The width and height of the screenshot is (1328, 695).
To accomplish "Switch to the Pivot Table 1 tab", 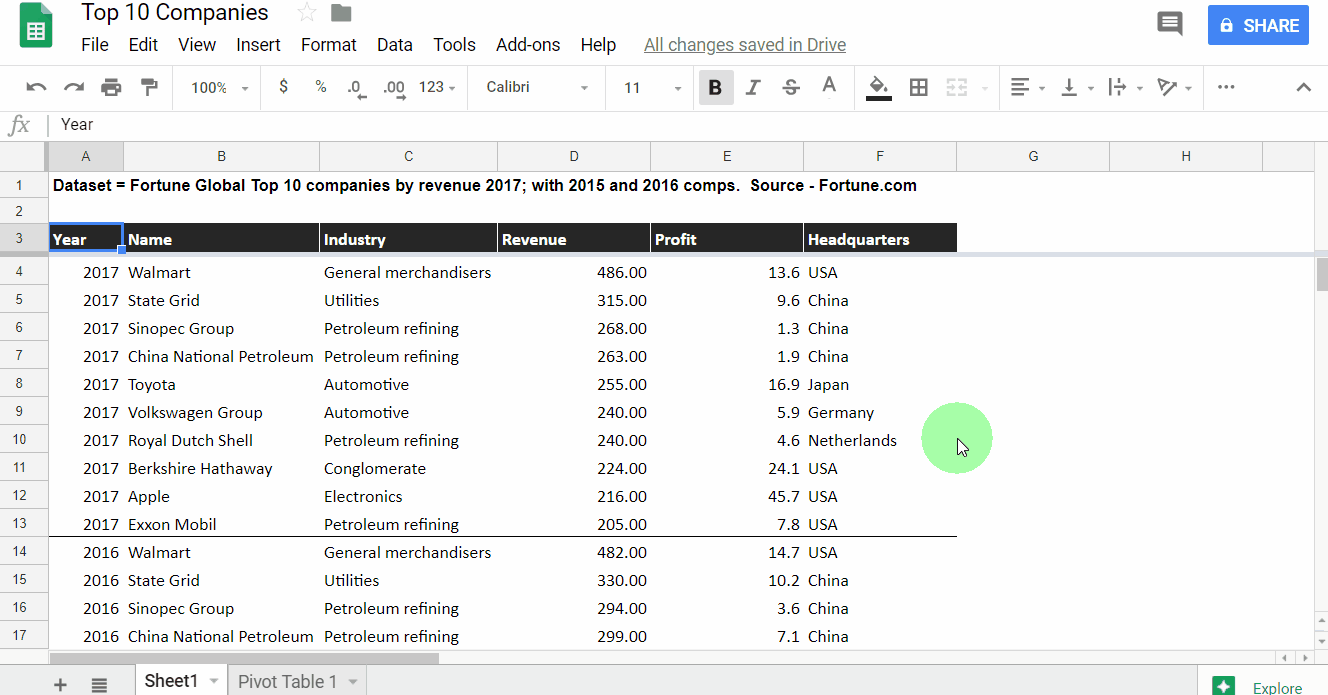I will pos(287,682).
